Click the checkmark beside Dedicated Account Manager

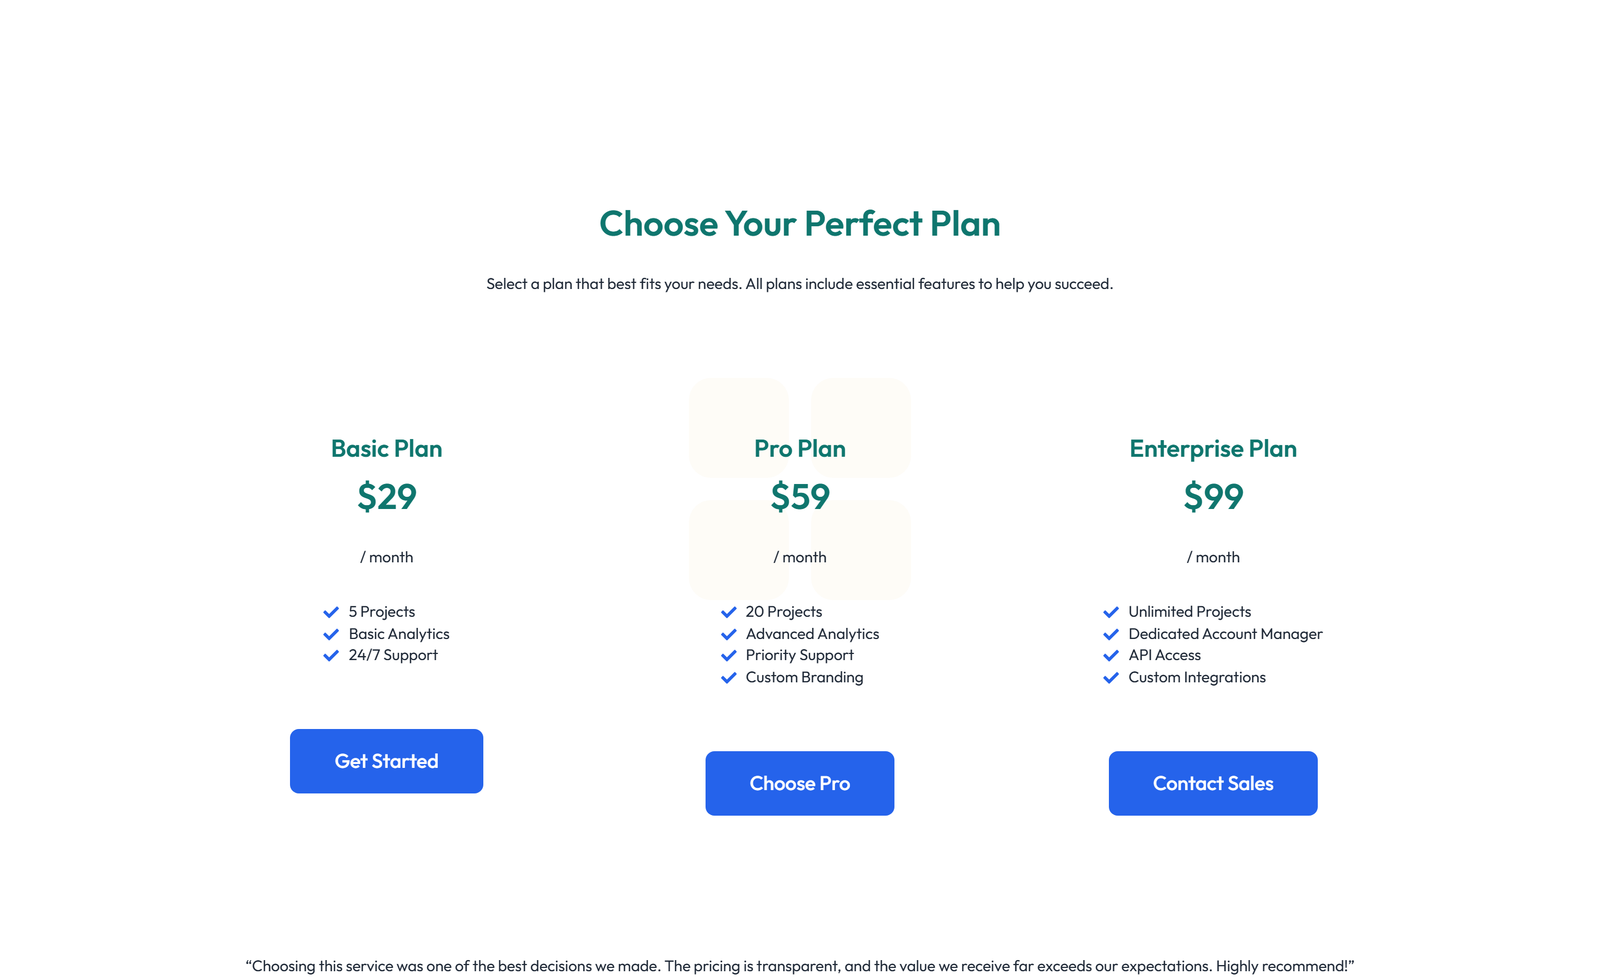coord(1111,633)
